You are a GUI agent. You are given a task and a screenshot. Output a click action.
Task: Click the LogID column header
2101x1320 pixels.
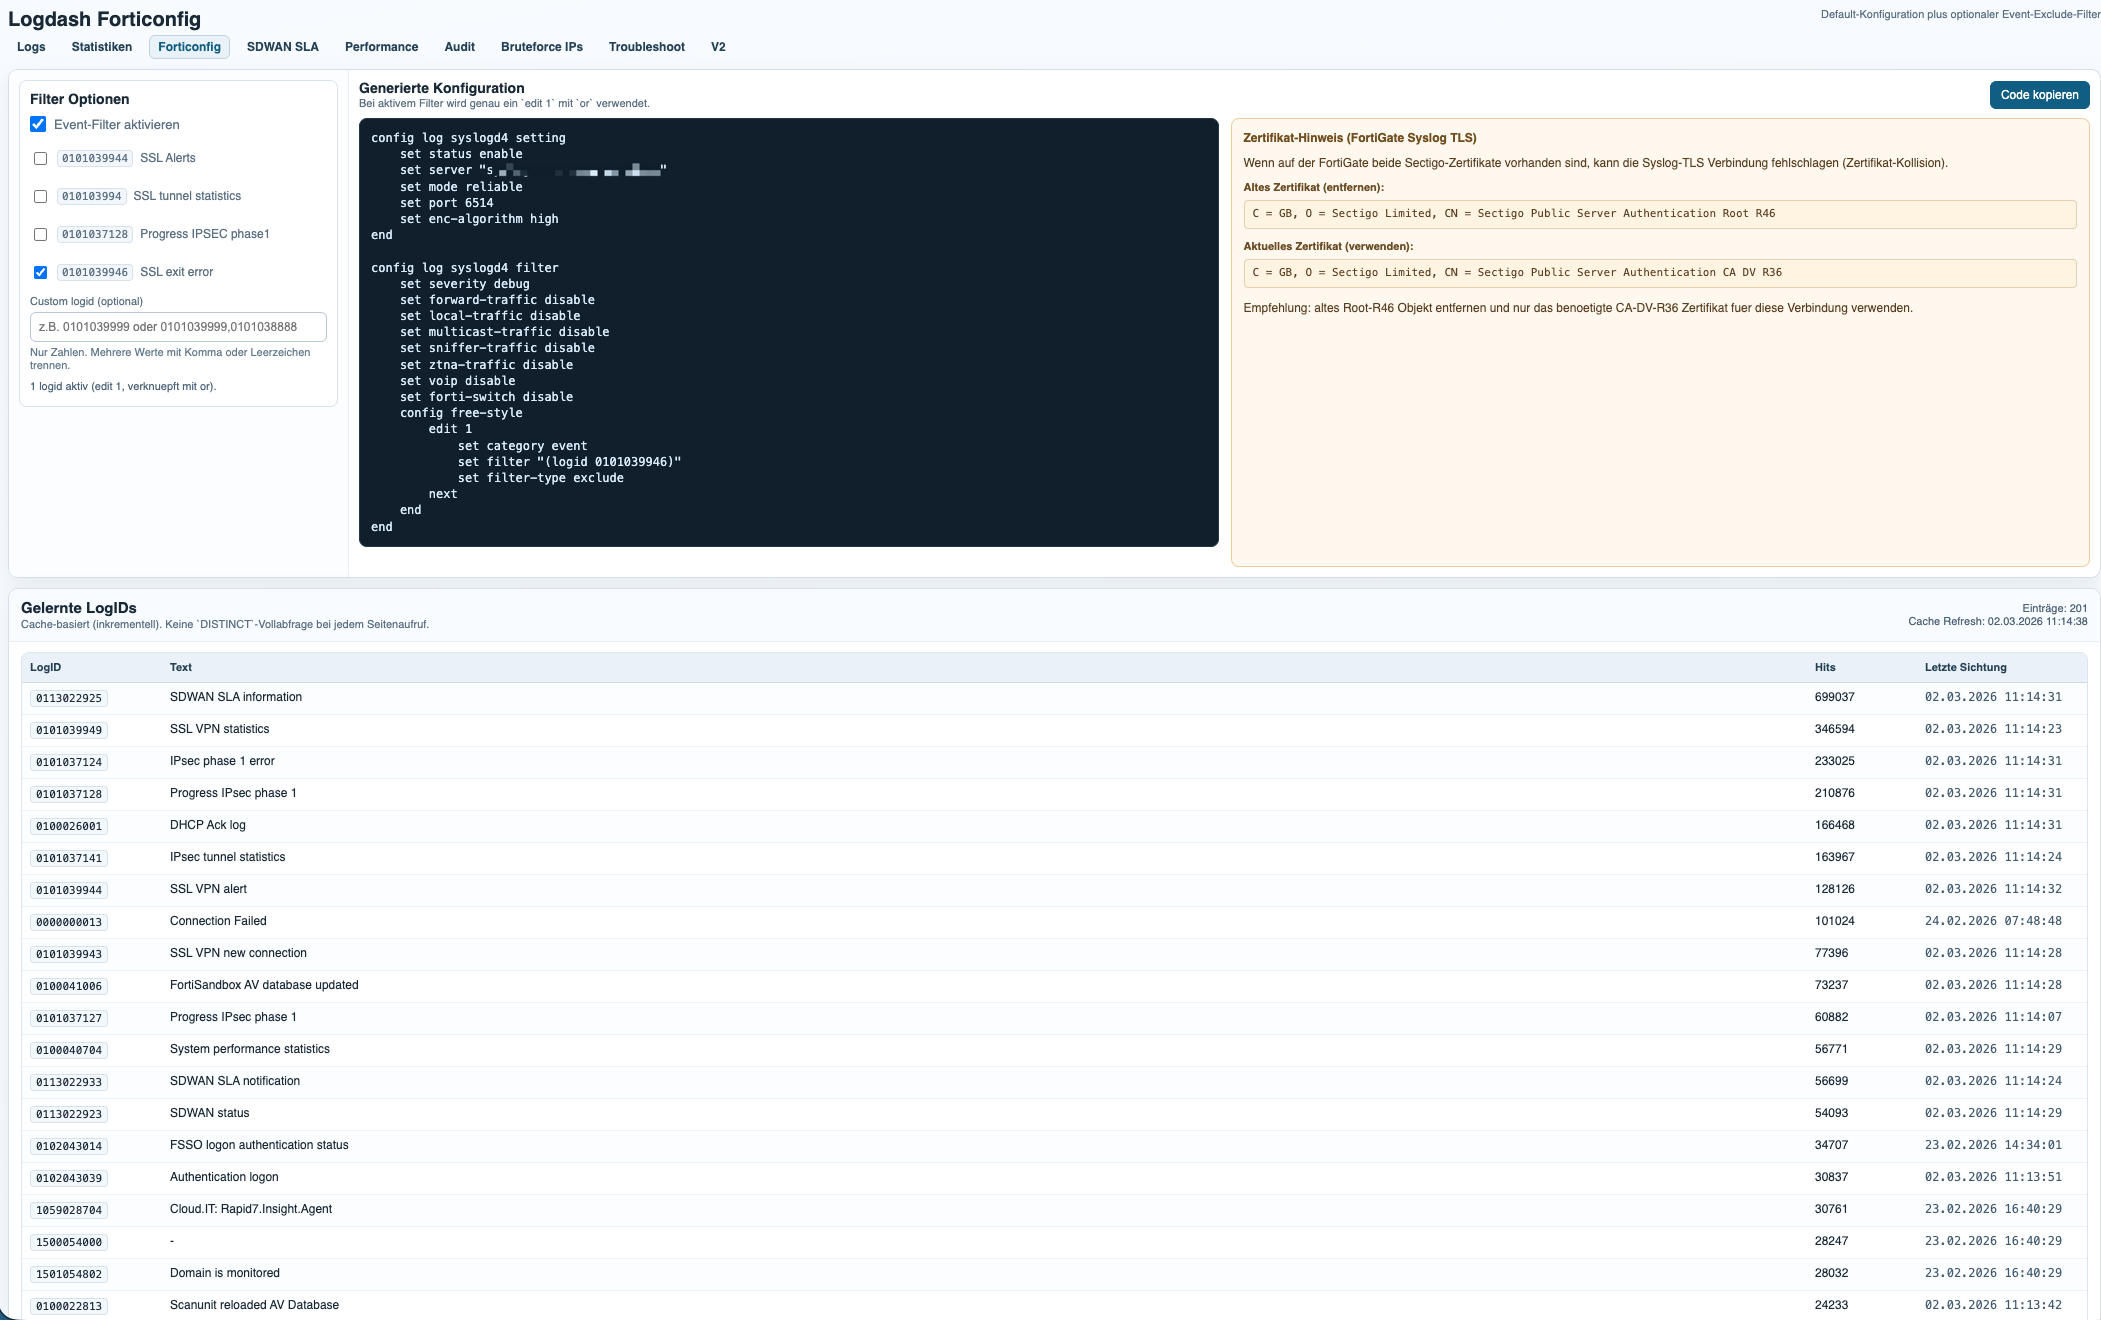(x=45, y=667)
